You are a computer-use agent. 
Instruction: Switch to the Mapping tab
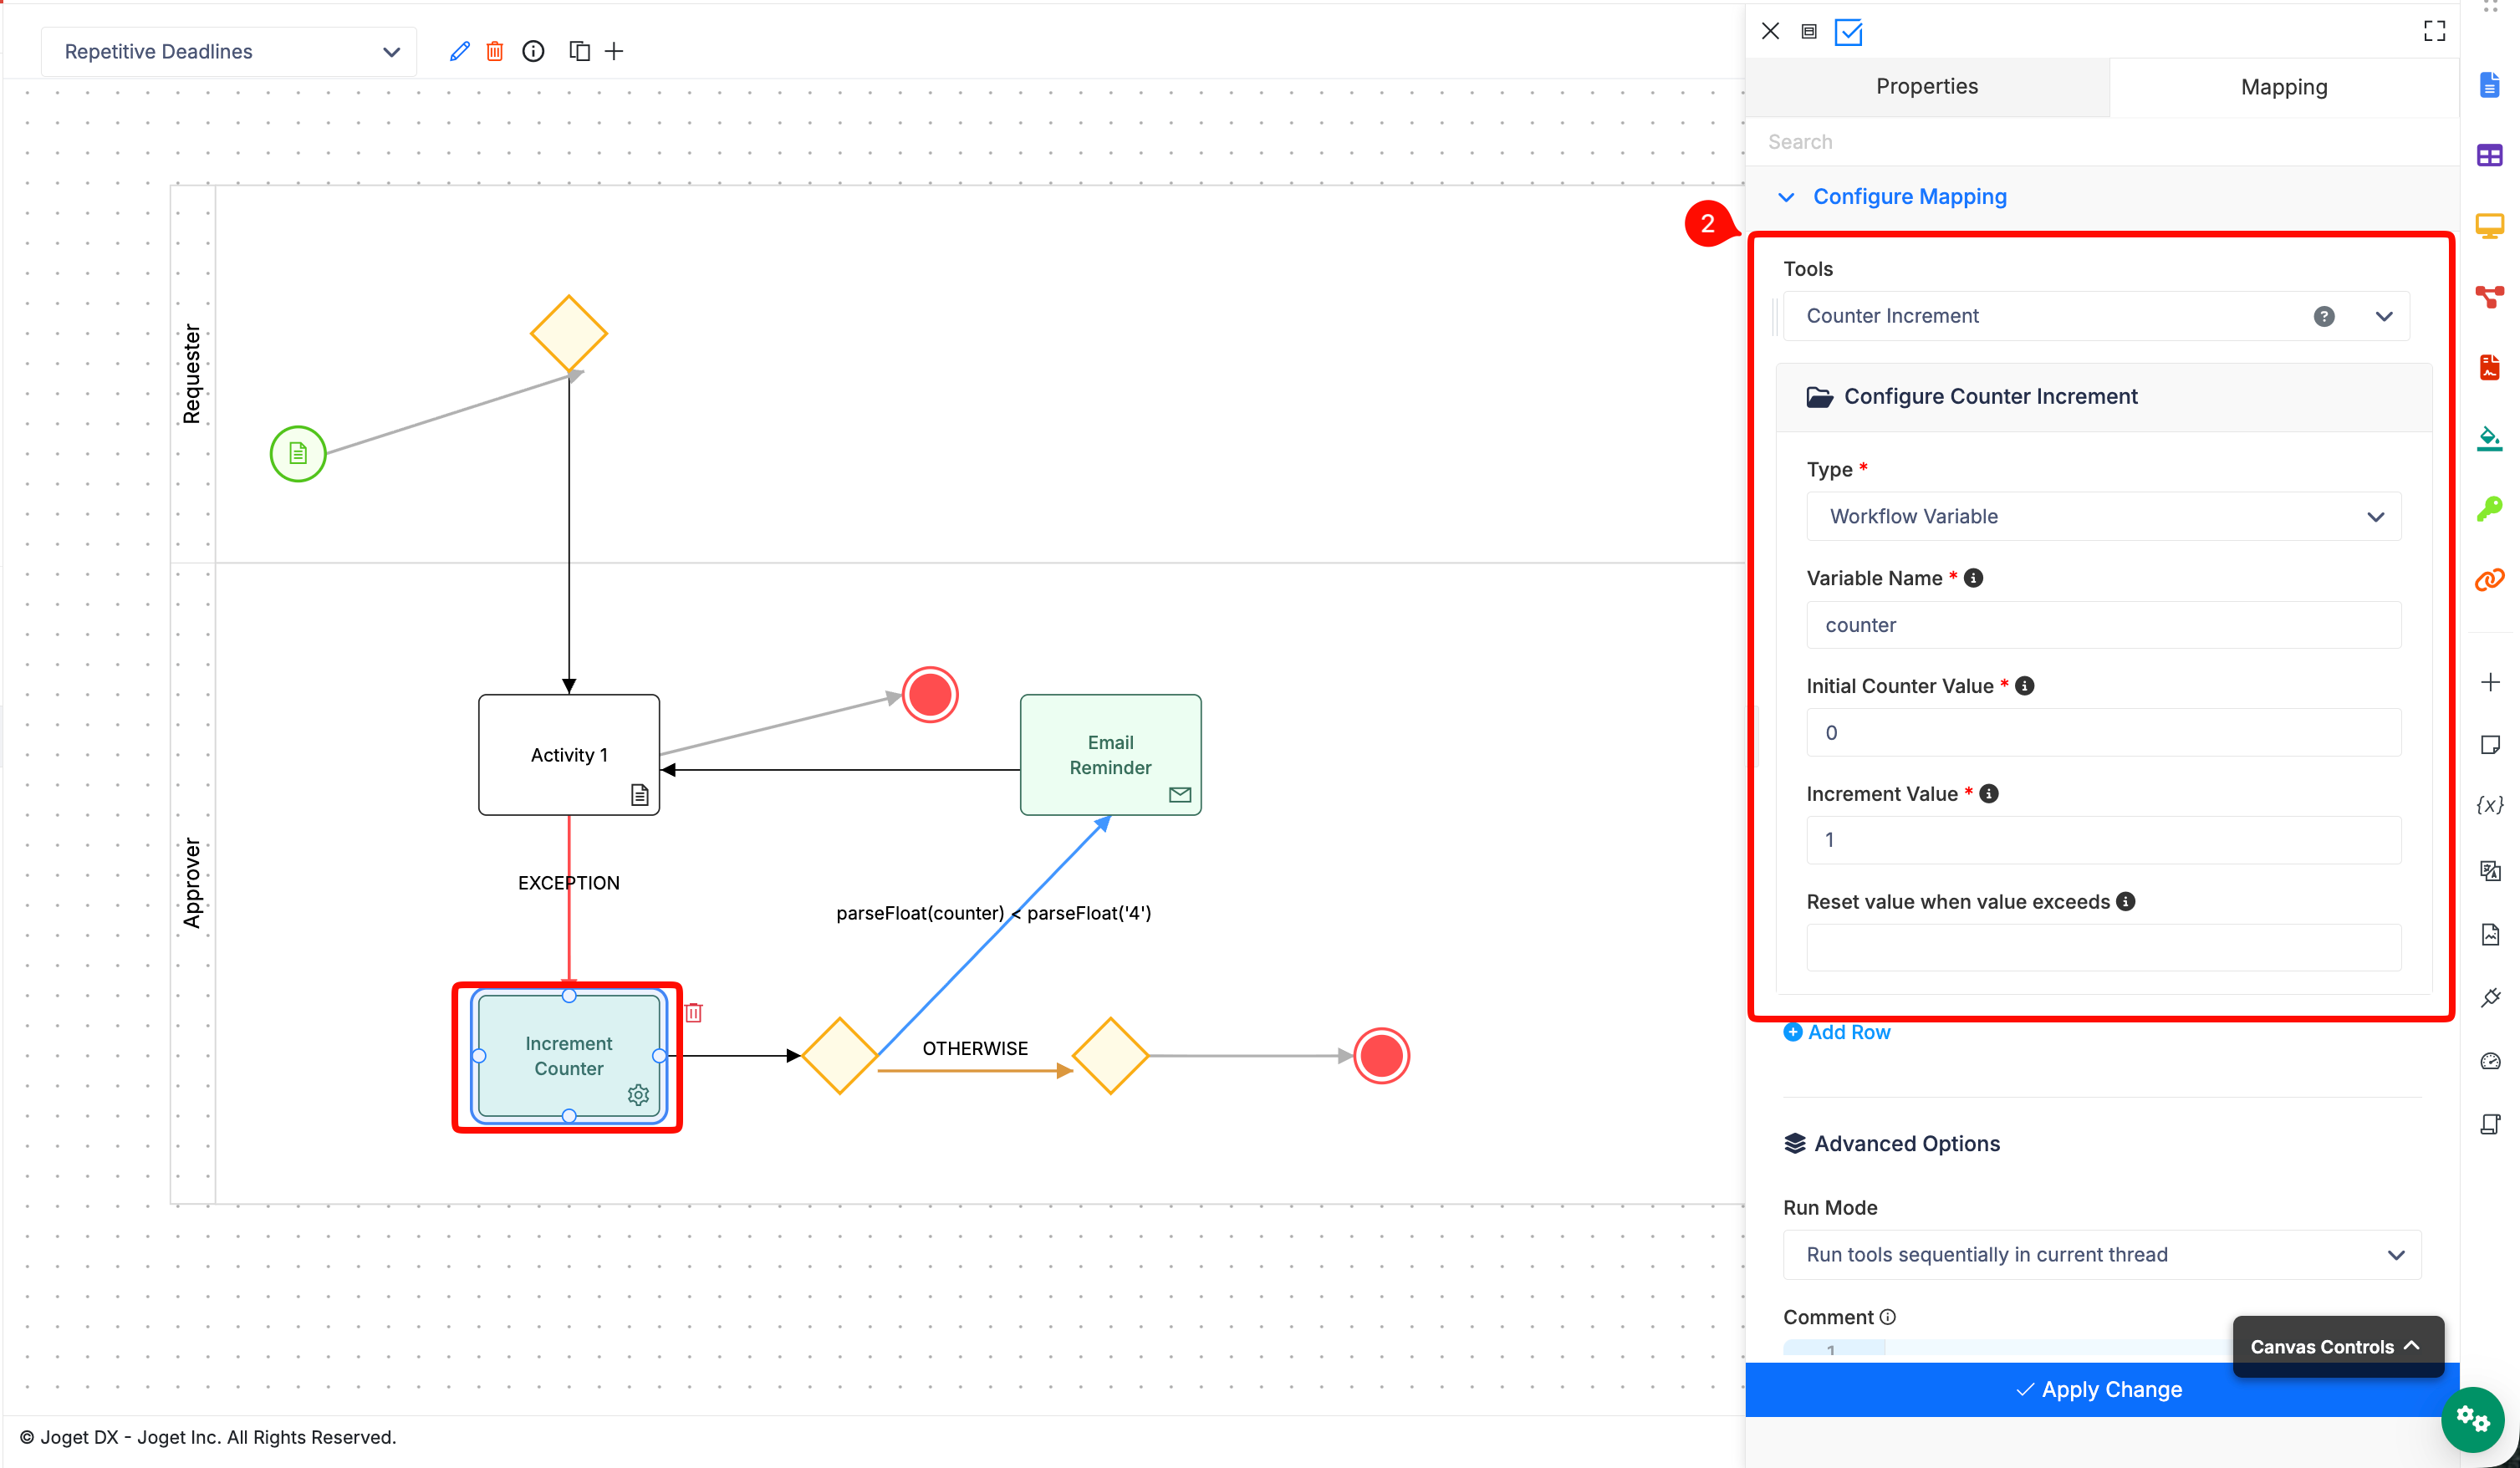[x=2283, y=87]
